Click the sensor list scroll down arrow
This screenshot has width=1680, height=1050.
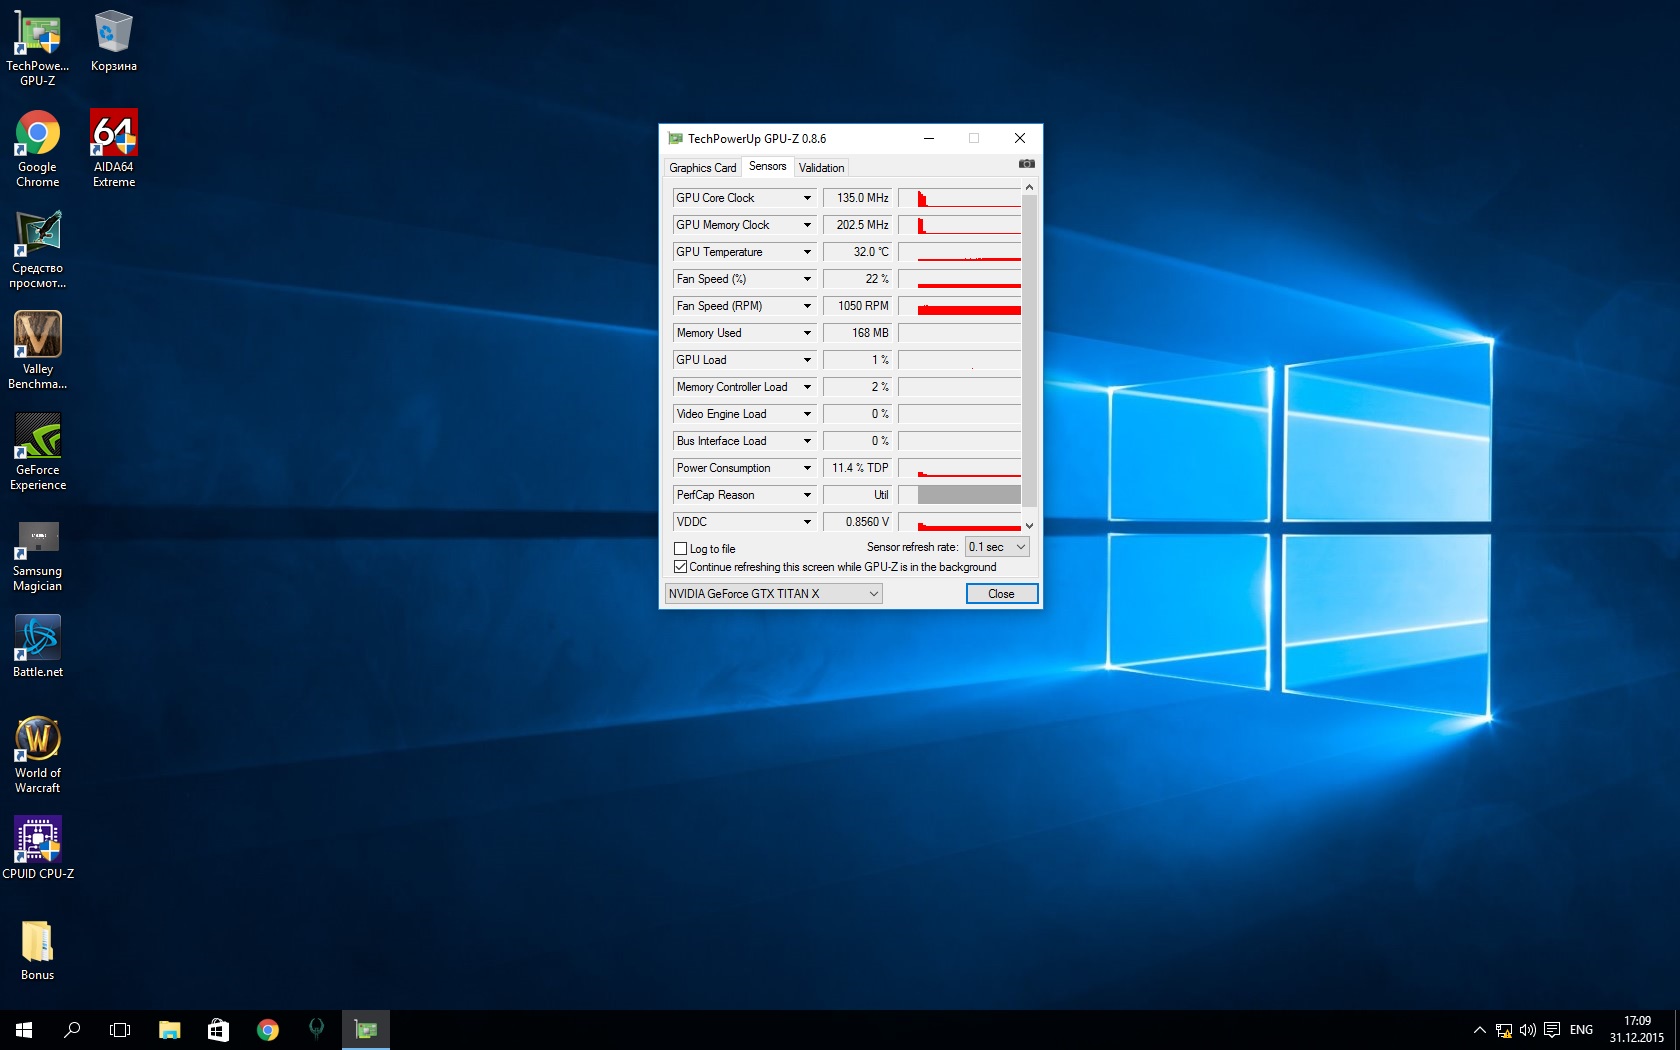(x=1029, y=525)
